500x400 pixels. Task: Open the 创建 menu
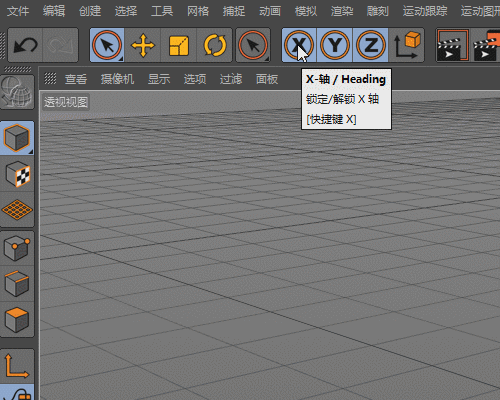(90, 11)
